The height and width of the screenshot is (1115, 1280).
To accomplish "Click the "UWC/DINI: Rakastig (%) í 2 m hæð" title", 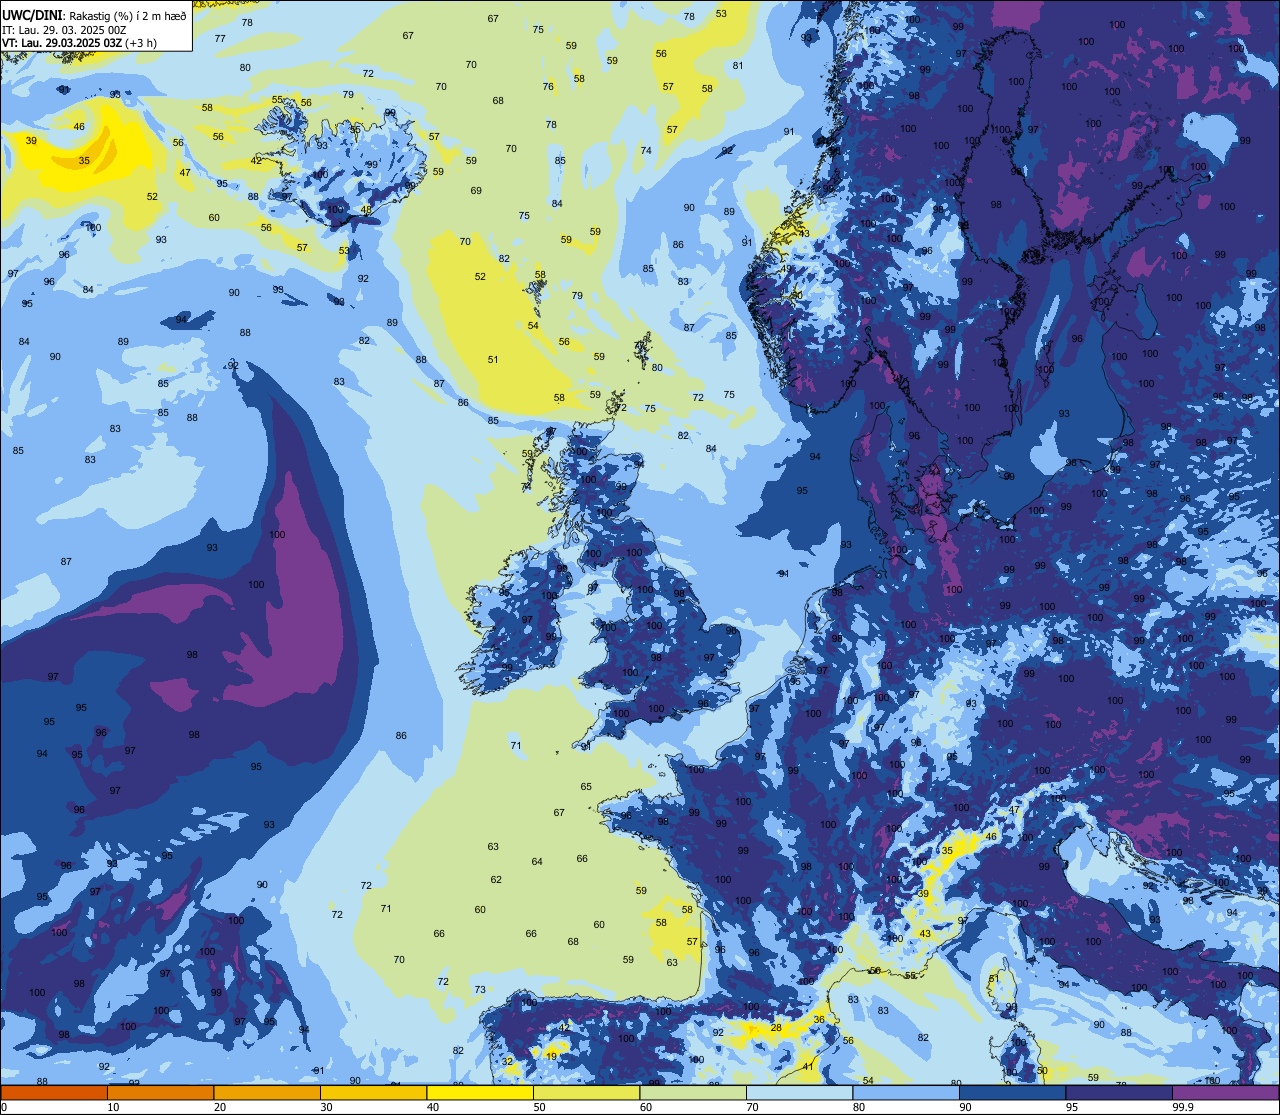I will pyautogui.click(x=95, y=15).
